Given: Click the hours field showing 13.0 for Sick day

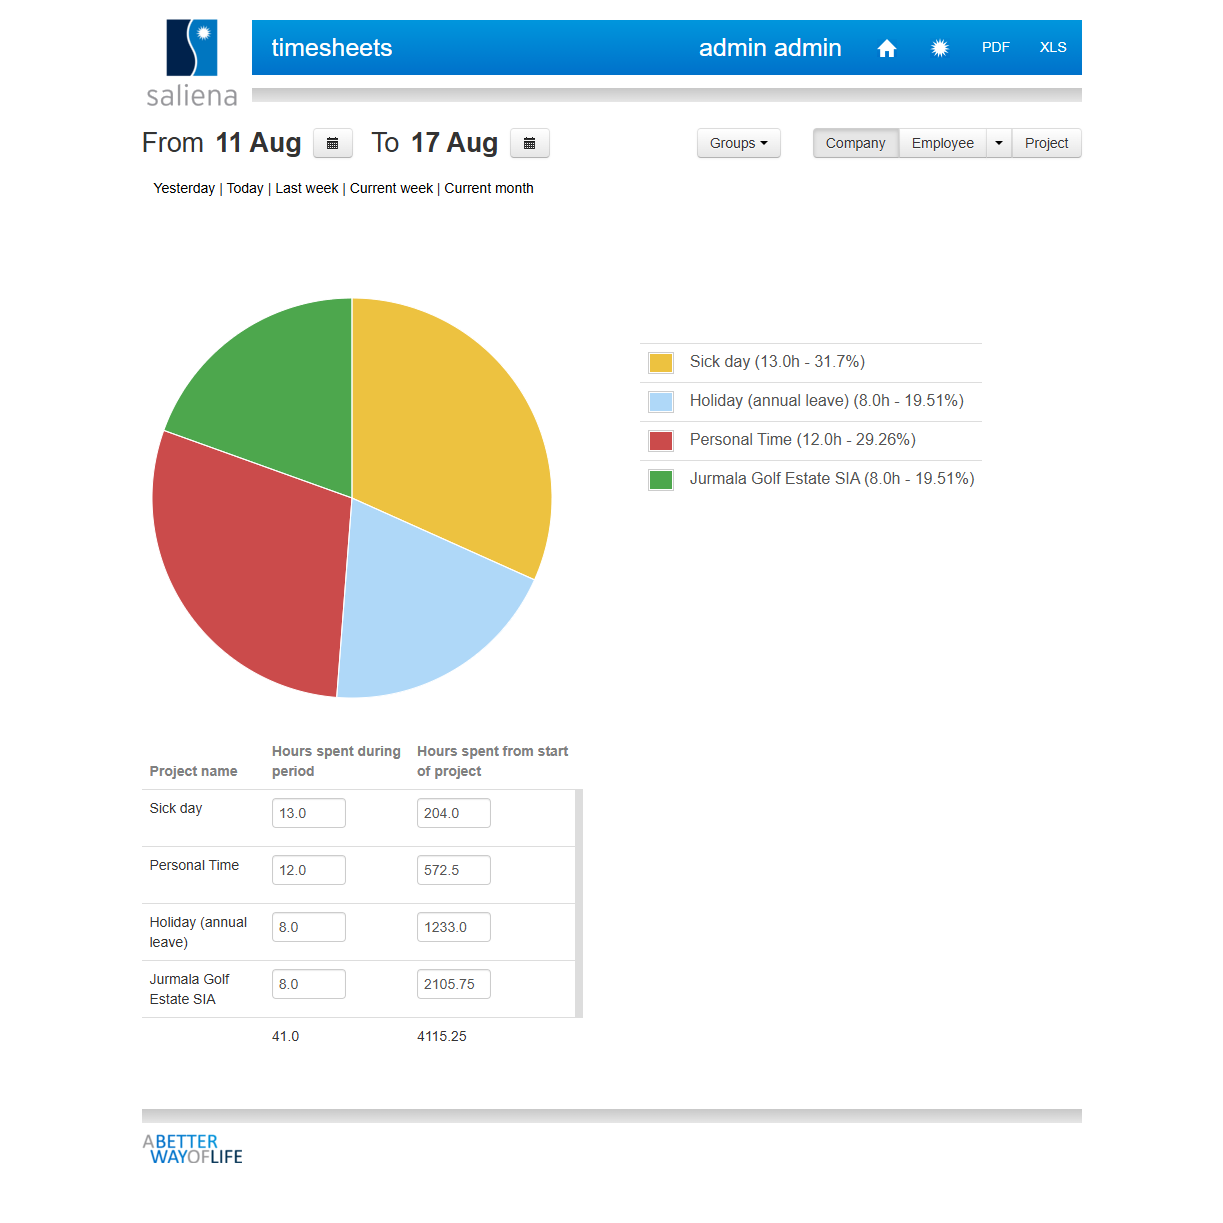Looking at the screenshot, I should pos(308,813).
